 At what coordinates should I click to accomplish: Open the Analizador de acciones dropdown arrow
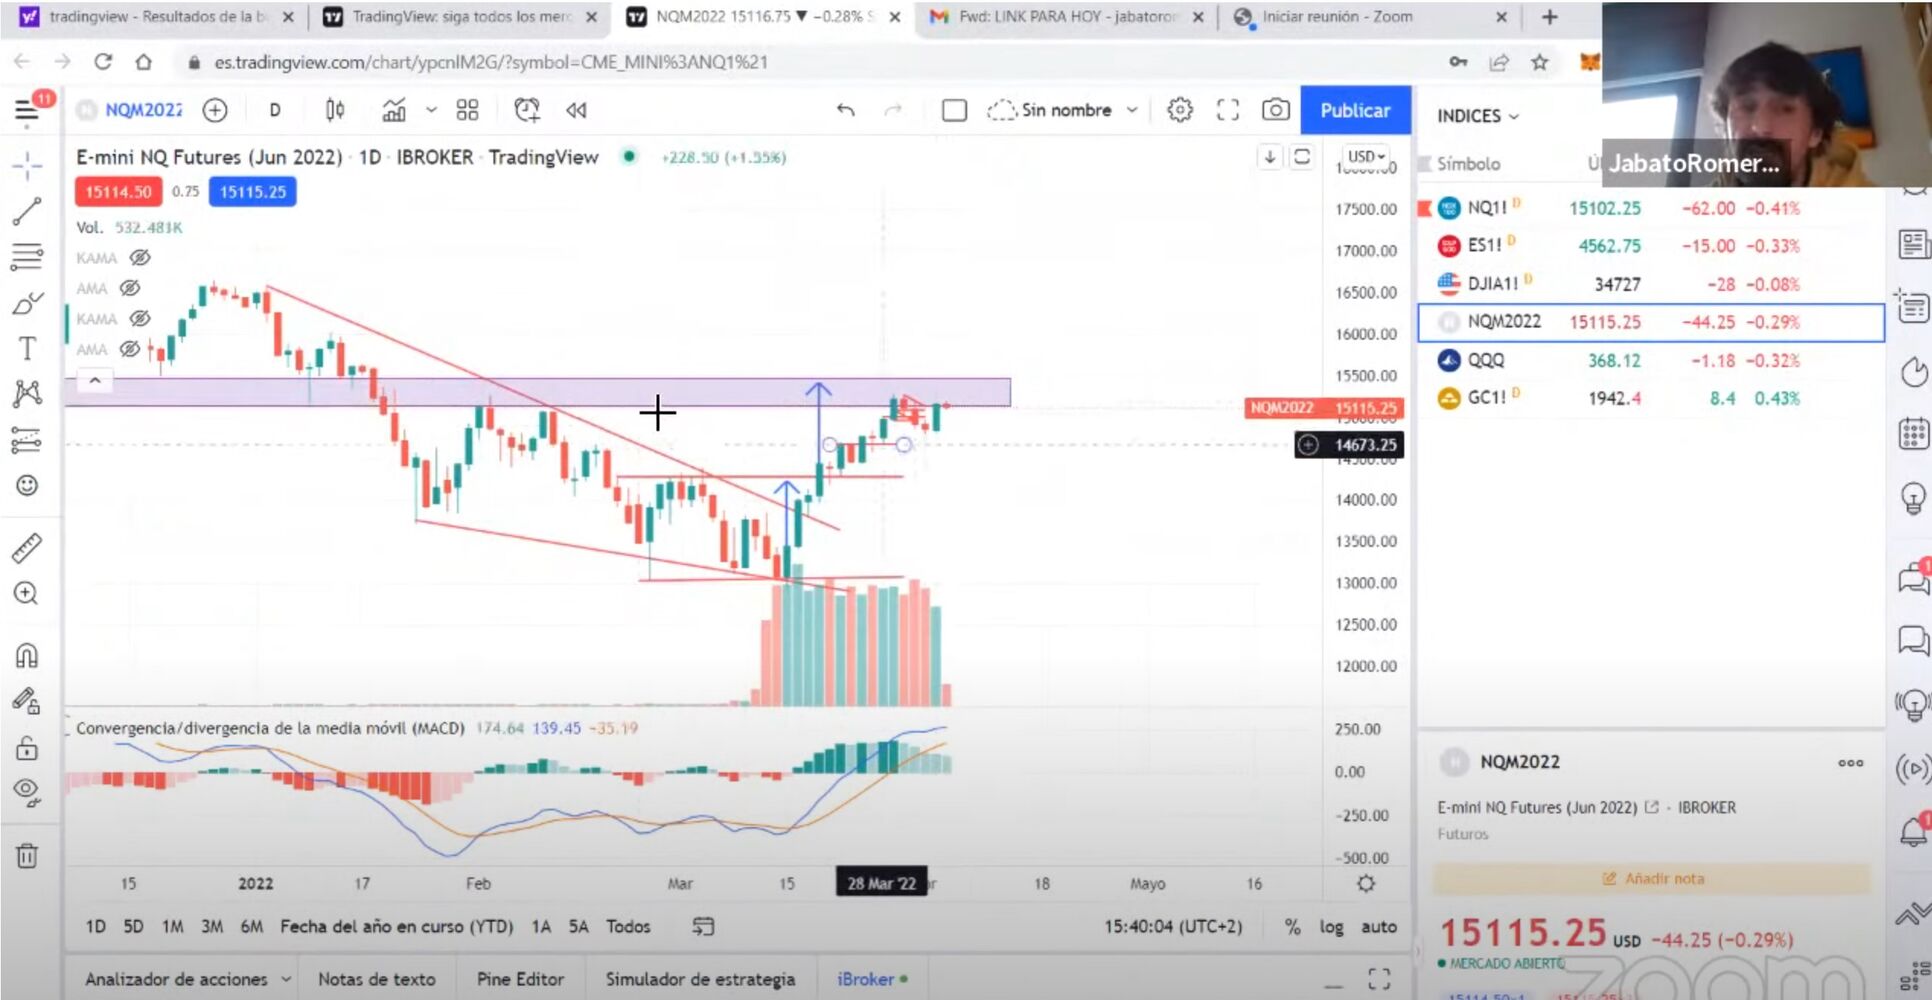tap(286, 979)
